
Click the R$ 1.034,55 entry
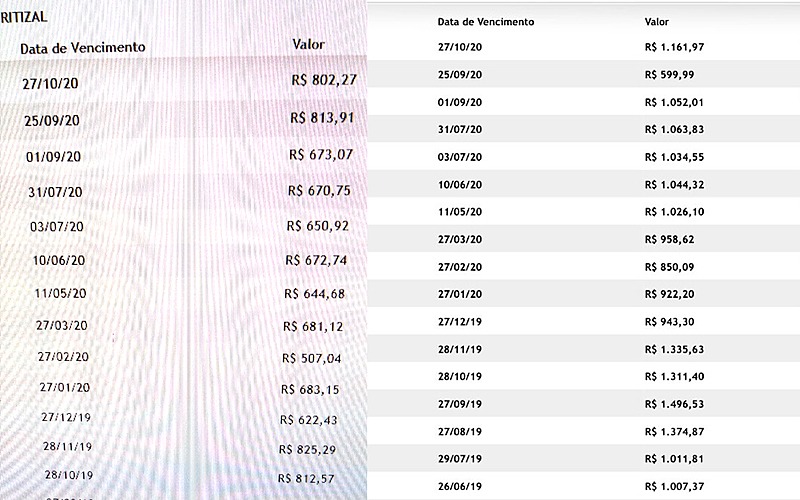click(x=674, y=157)
